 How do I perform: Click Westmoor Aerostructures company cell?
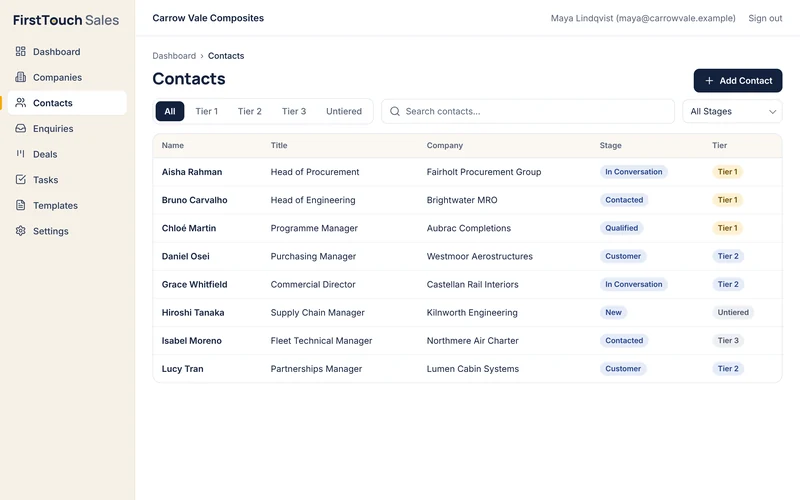(x=480, y=256)
